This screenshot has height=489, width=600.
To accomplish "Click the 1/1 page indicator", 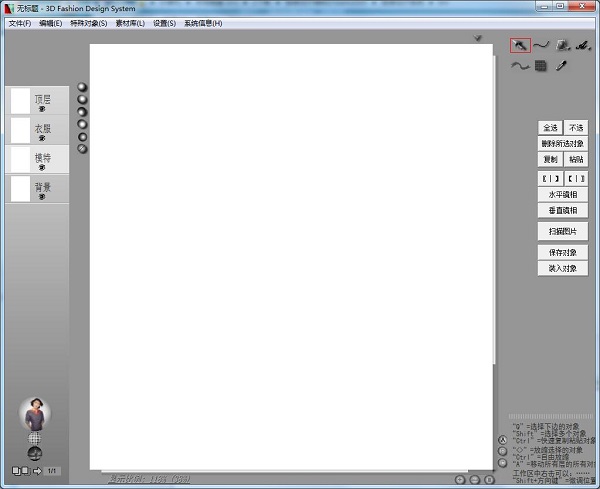I will click(x=52, y=471).
